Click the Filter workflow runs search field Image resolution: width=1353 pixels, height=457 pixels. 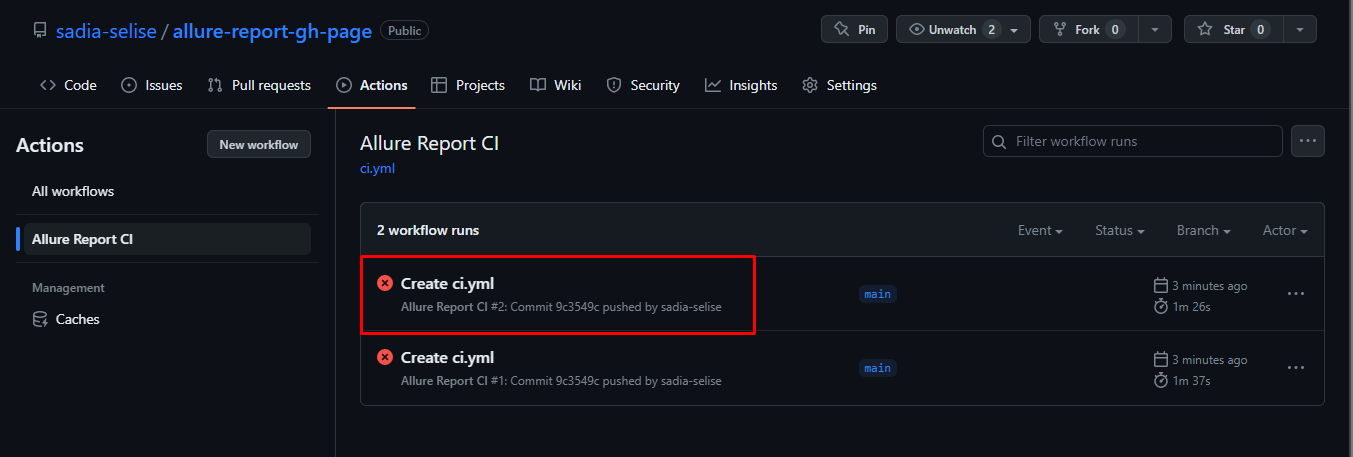pos(1140,141)
